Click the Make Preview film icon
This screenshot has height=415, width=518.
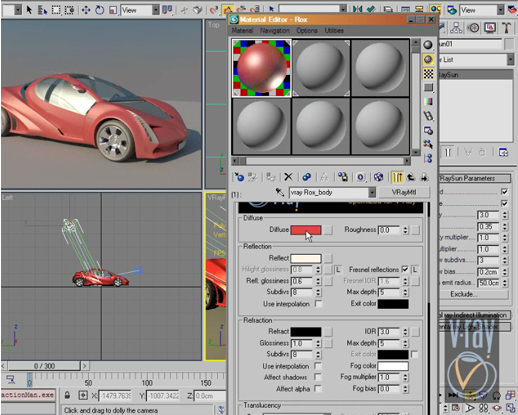428,116
